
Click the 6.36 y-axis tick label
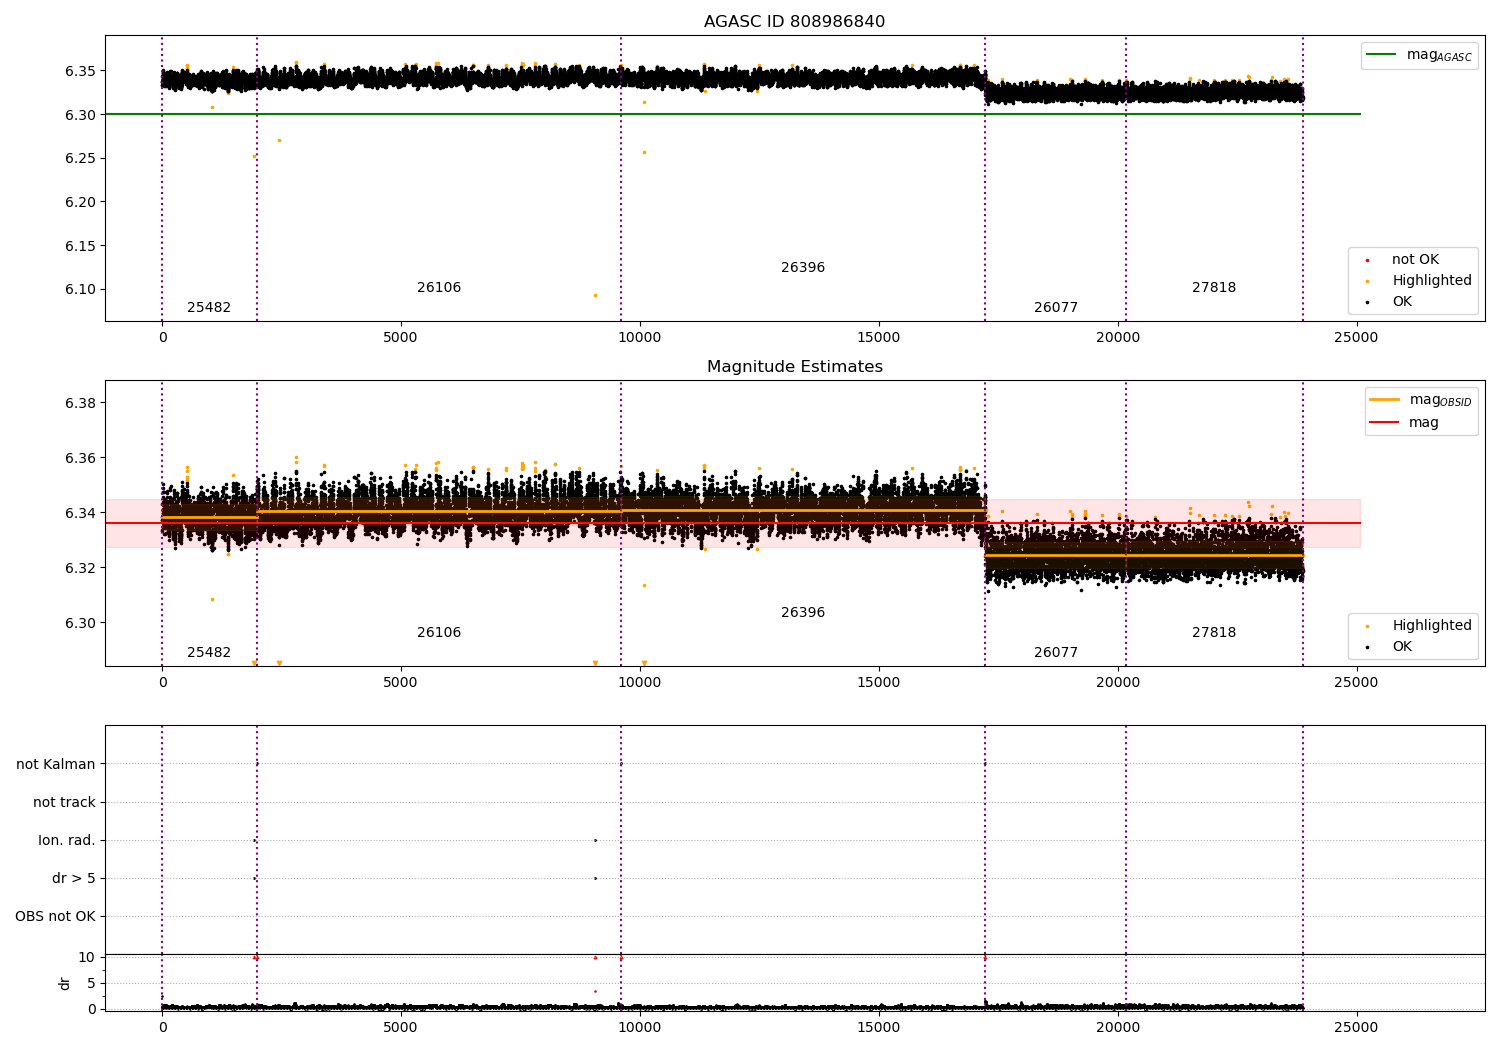tap(81, 458)
